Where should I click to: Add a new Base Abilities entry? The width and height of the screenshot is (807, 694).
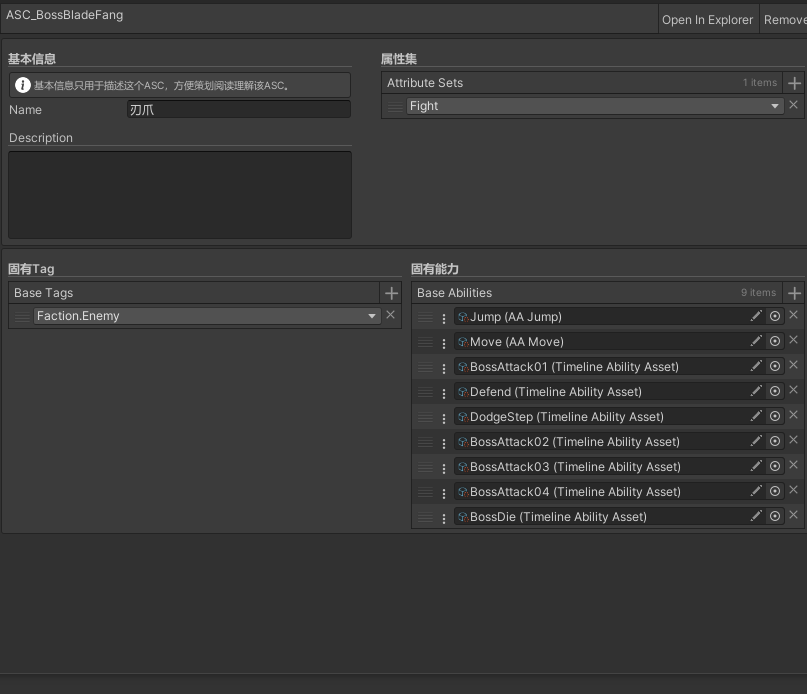point(794,293)
